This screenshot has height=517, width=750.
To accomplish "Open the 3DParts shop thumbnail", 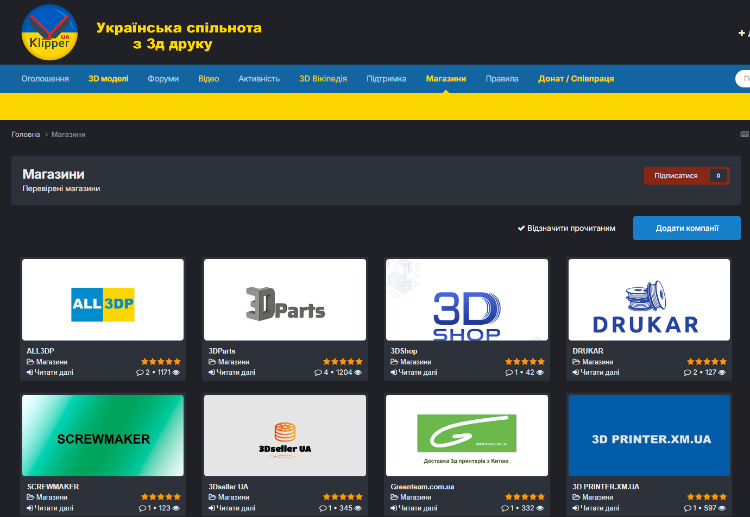I will (285, 300).
